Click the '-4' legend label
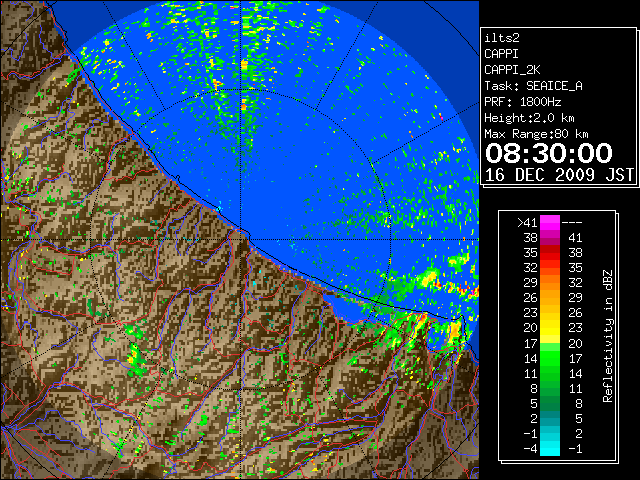Image resolution: width=640 pixels, height=480 pixels. point(530,448)
